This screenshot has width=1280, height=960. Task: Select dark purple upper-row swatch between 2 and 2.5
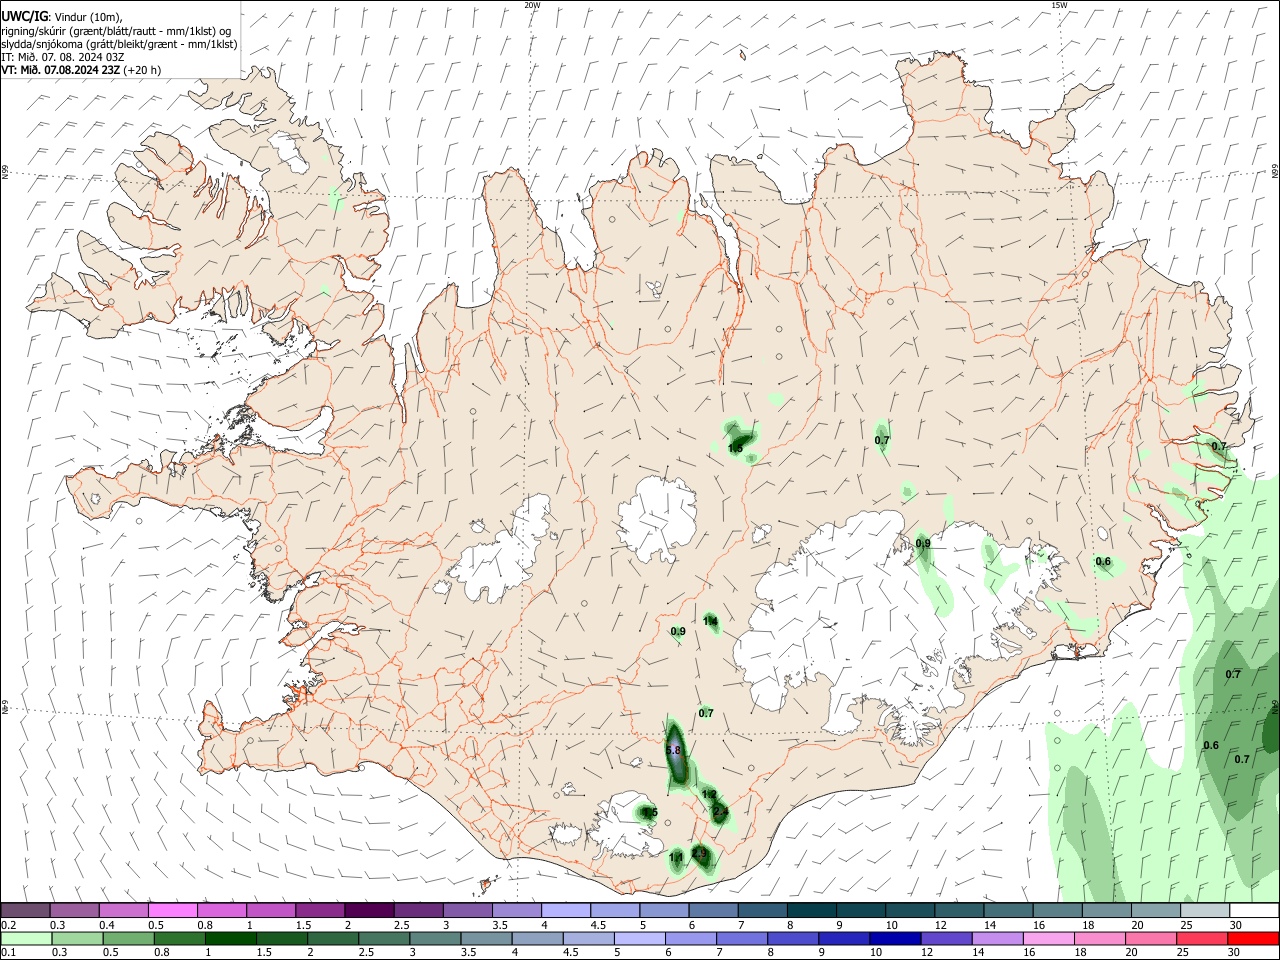tap(369, 910)
